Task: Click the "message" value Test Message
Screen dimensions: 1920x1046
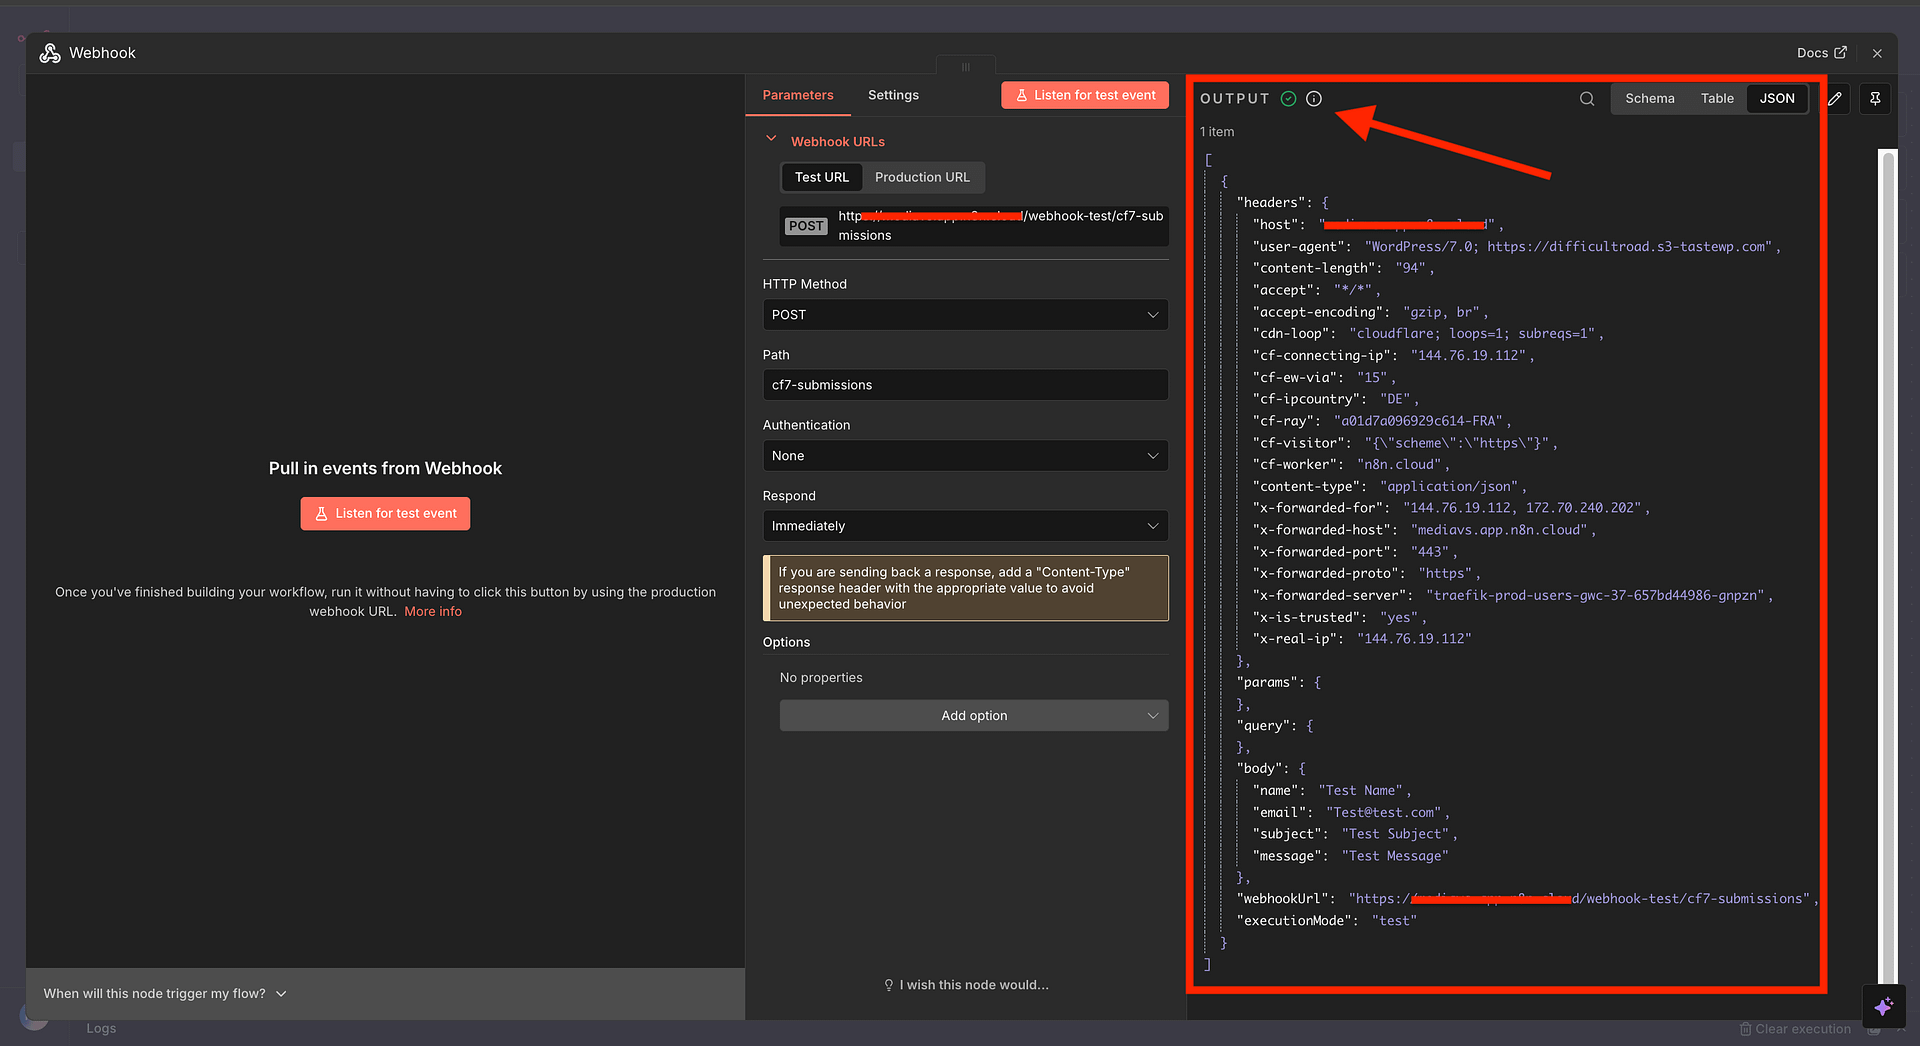Action: click(1395, 856)
